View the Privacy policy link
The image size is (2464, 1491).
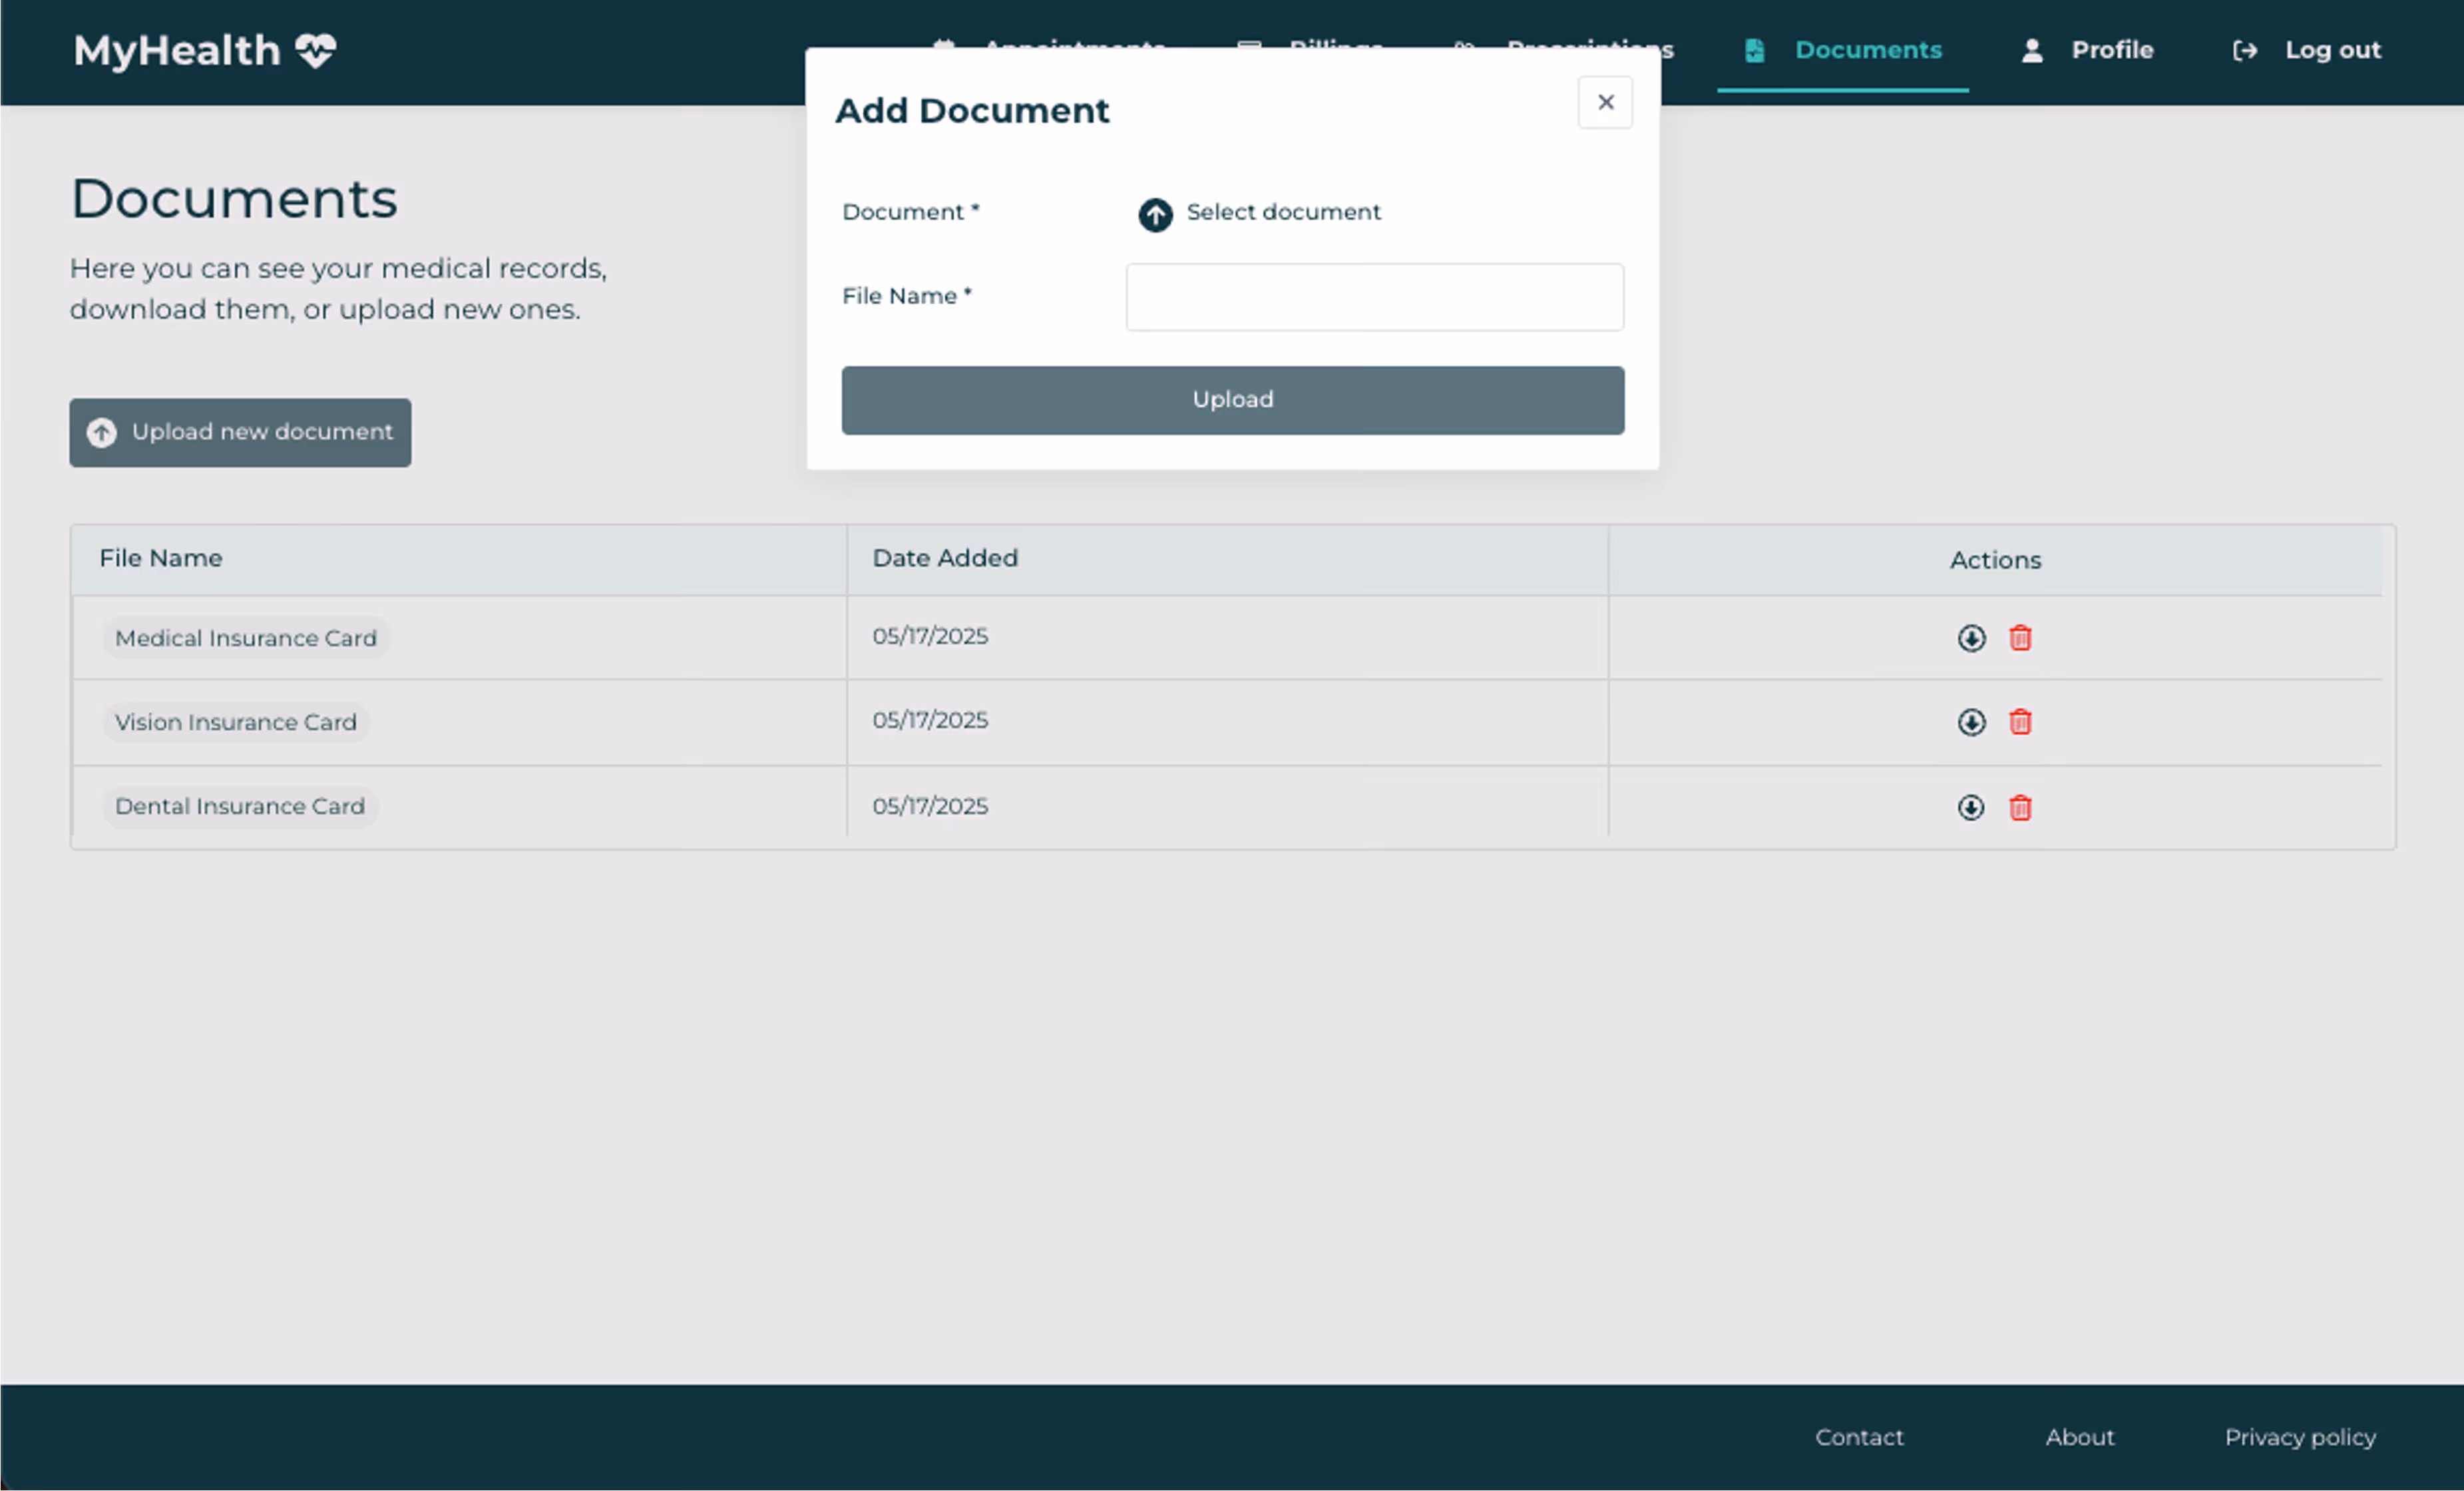pos(2300,1437)
